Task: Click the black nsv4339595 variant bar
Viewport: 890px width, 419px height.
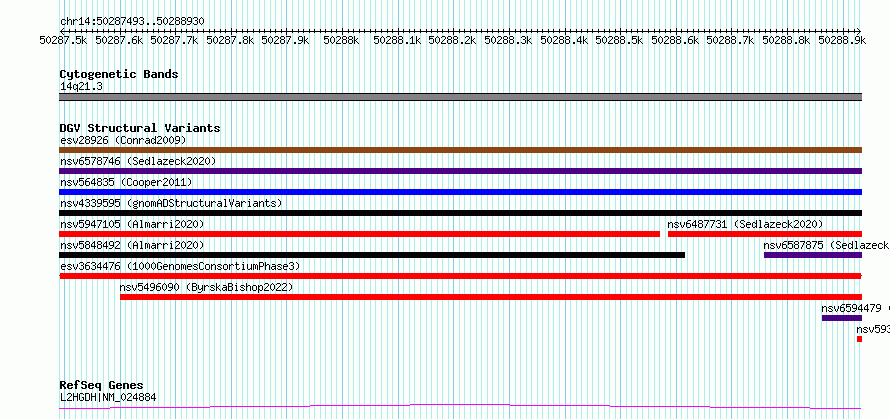Action: pyautogui.click(x=461, y=213)
